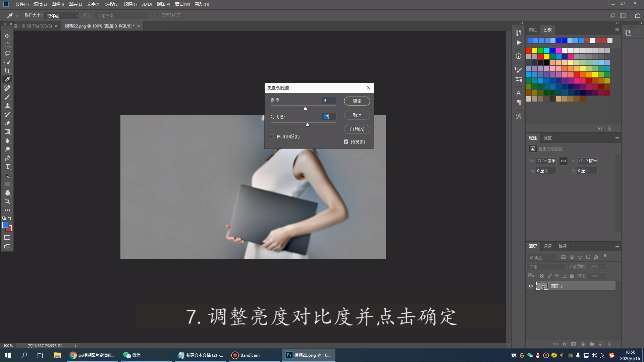Toggle lock transparent pixels in Layers panel
The width and height of the screenshot is (644, 362).
pos(542,276)
